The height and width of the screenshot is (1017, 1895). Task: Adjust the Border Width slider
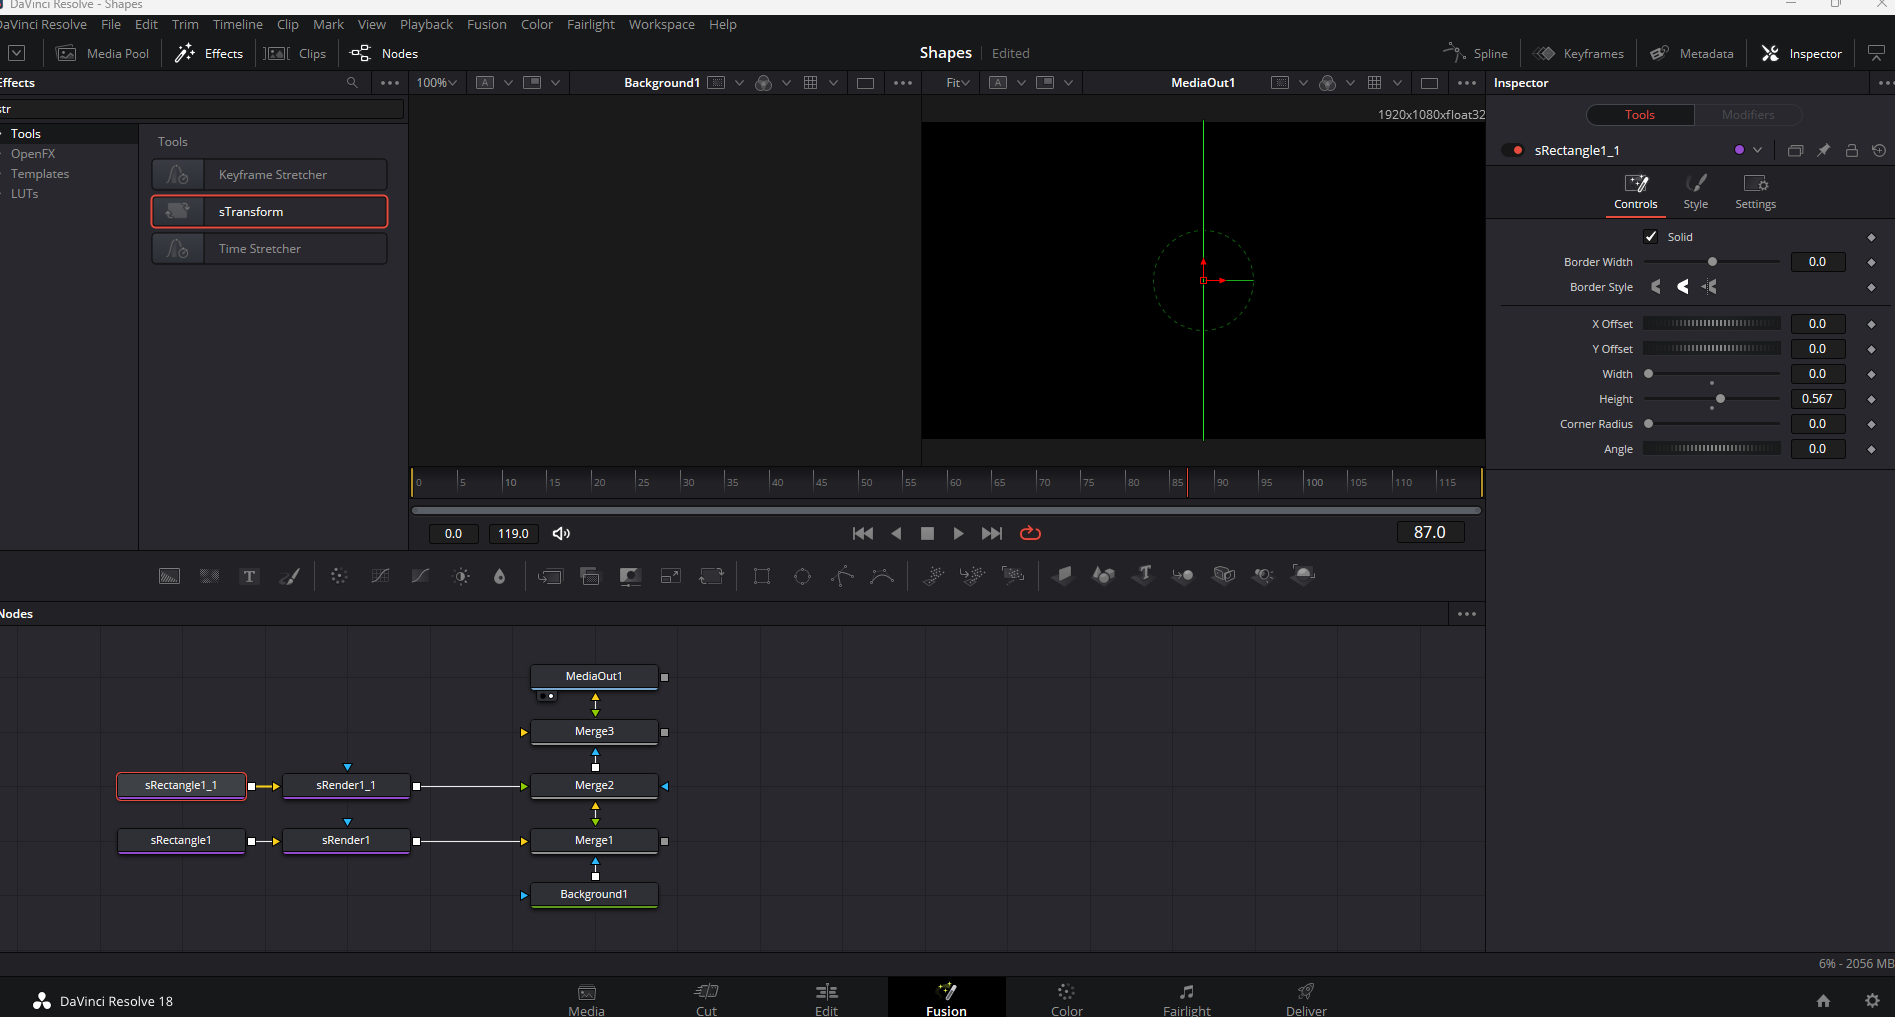(1712, 262)
